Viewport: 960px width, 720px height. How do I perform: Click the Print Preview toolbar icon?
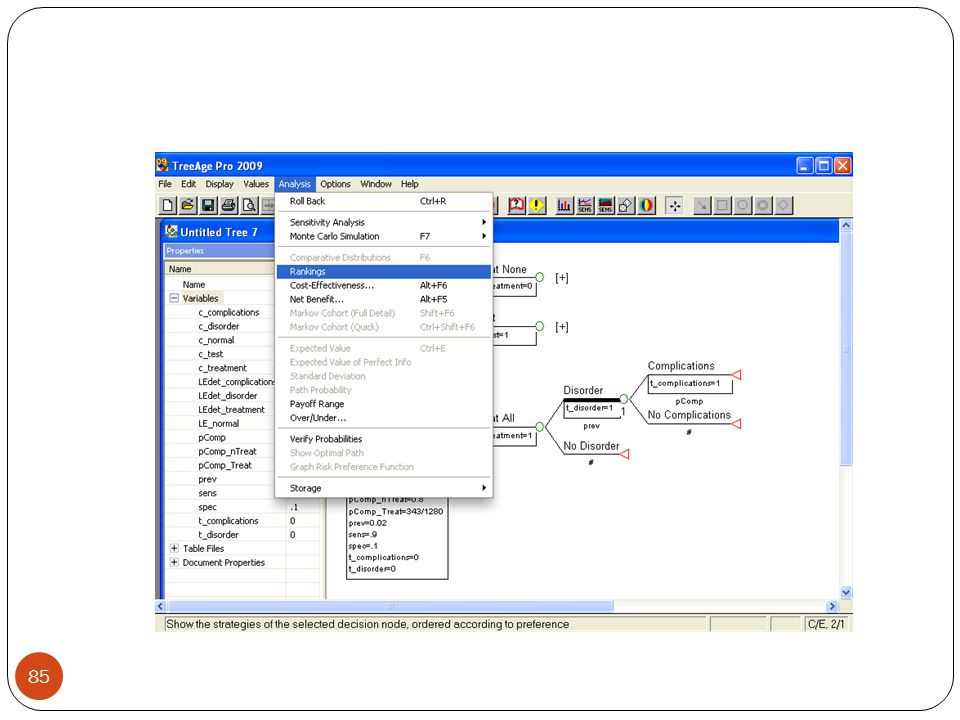pos(249,205)
